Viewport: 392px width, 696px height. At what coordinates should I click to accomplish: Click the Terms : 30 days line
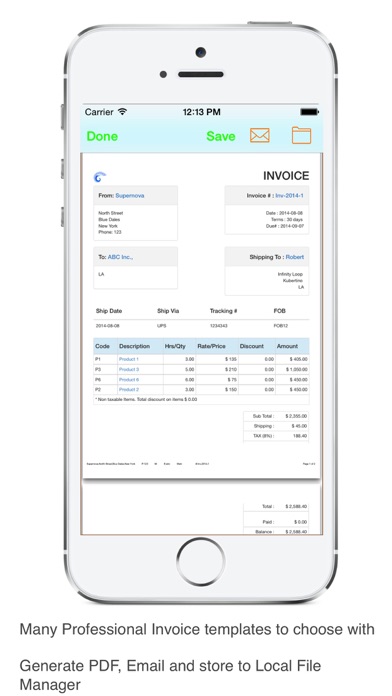pos(287,219)
